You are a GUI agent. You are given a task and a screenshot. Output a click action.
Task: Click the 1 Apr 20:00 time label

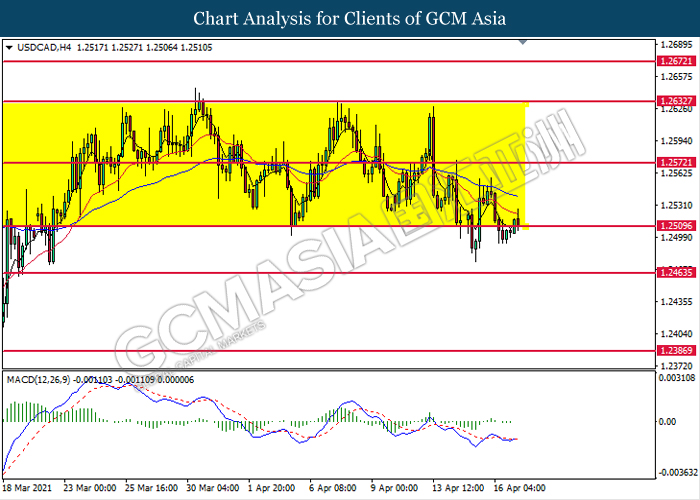pos(271,488)
